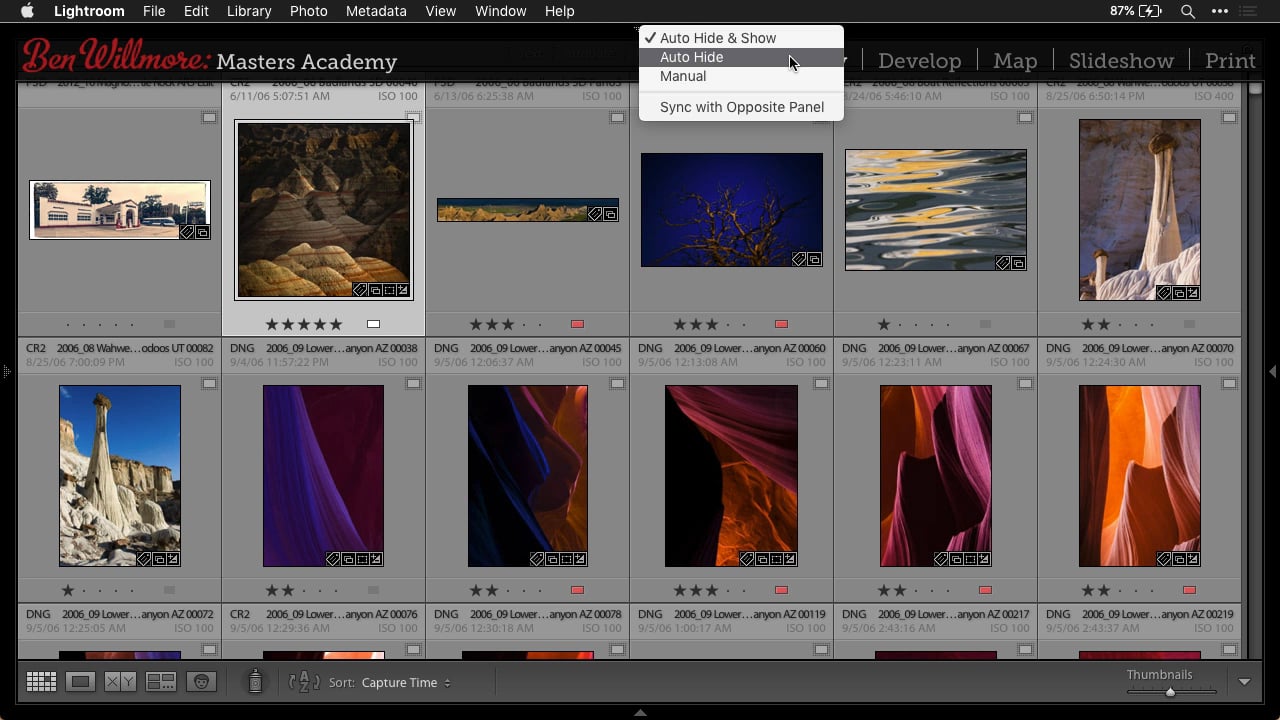Screen dimensions: 1280x720
Task: Expand the left panel via edge triangle
Action: [6, 371]
